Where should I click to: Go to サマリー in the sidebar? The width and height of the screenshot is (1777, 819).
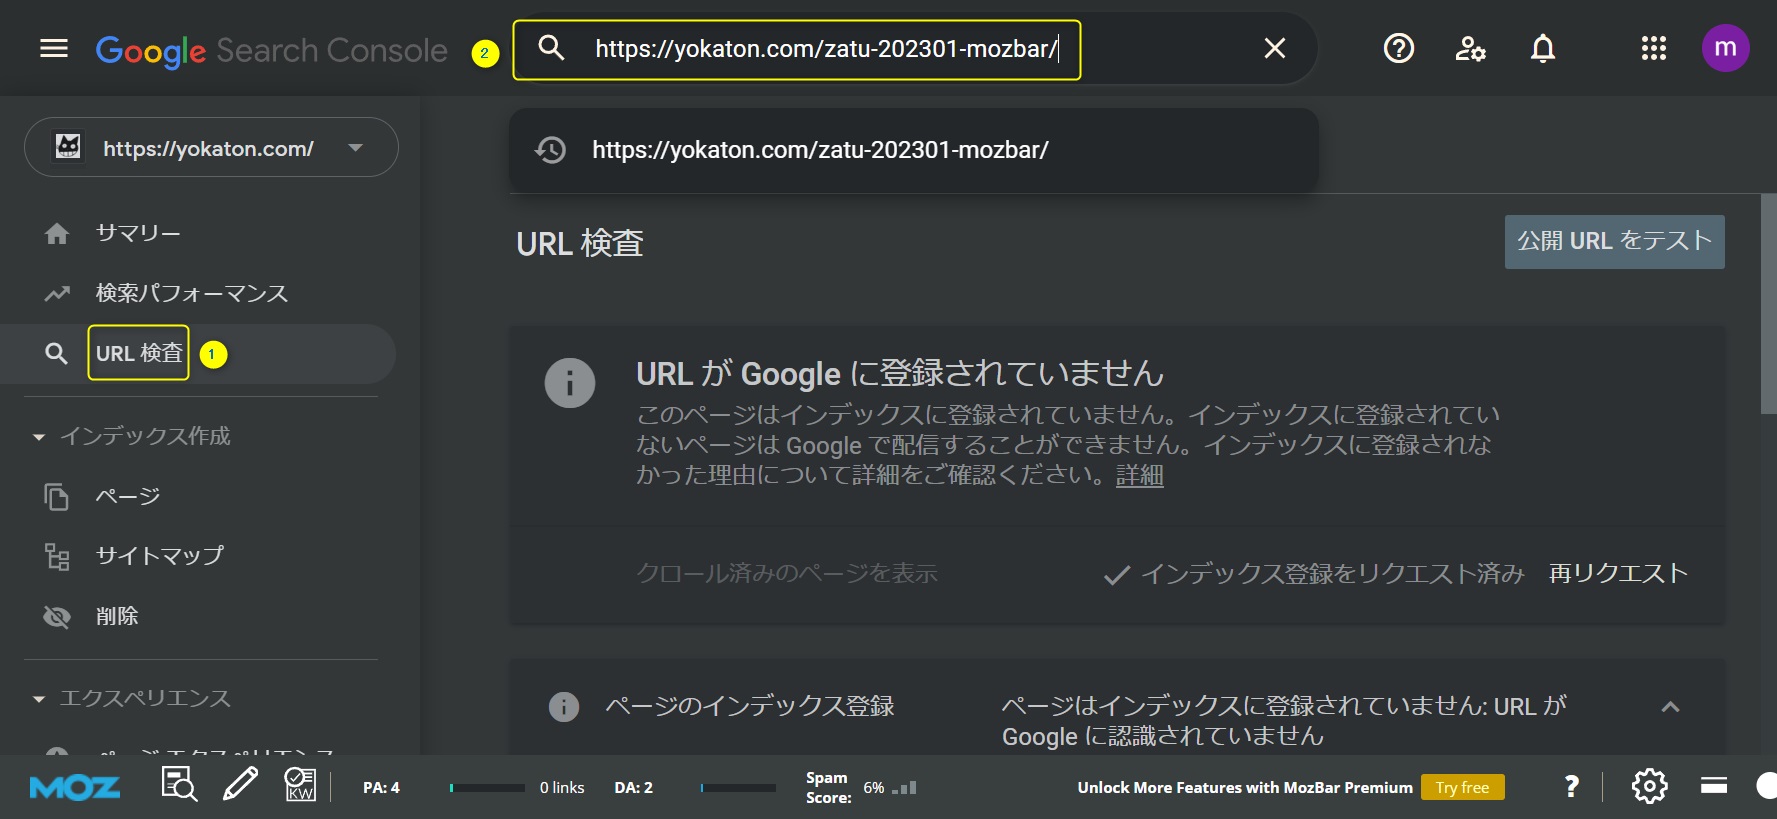pyautogui.click(x=137, y=233)
